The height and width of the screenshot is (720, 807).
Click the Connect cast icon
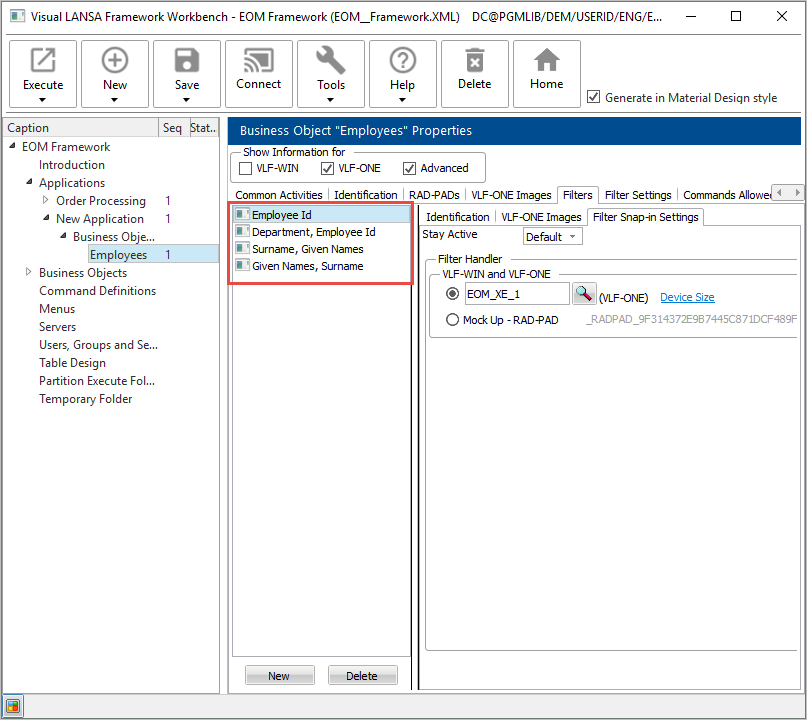(x=258, y=60)
